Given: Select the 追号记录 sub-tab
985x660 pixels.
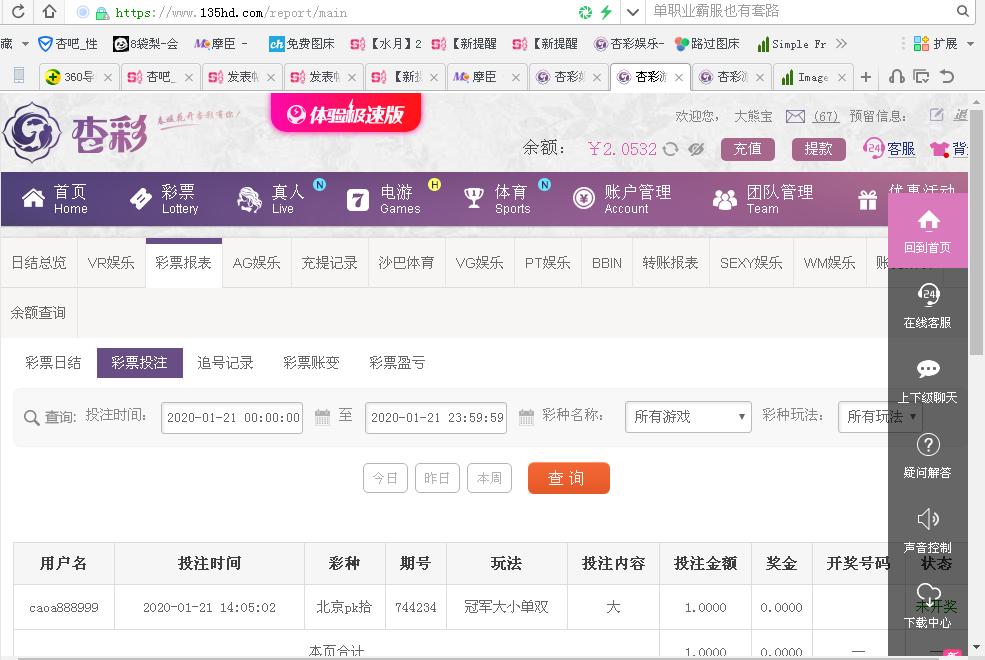Looking at the screenshot, I should (x=226, y=362).
